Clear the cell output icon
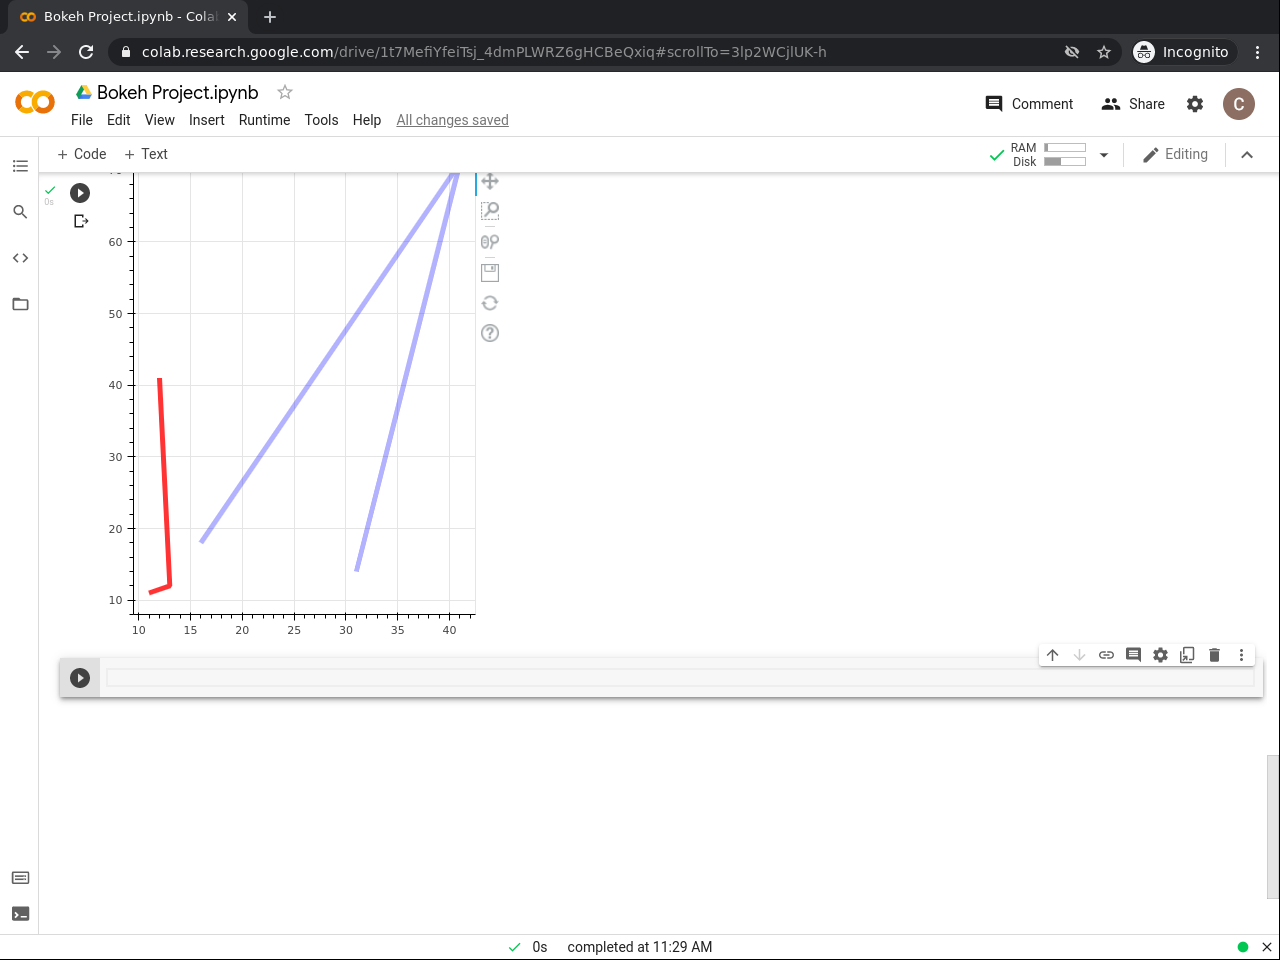This screenshot has height=960, width=1280. (81, 221)
